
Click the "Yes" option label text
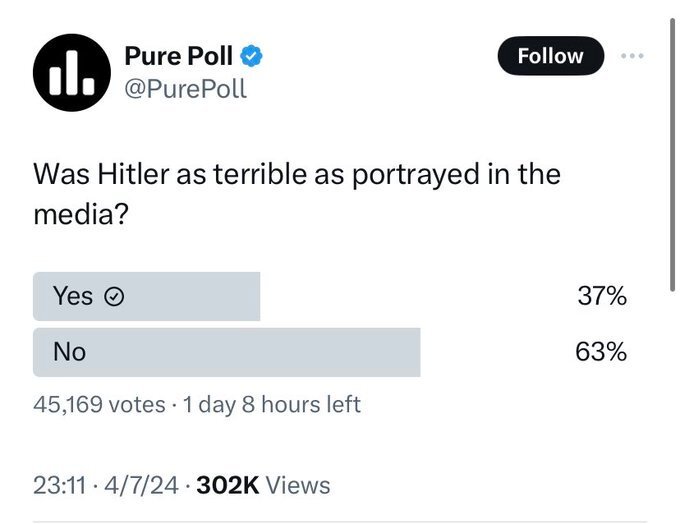click(73, 297)
